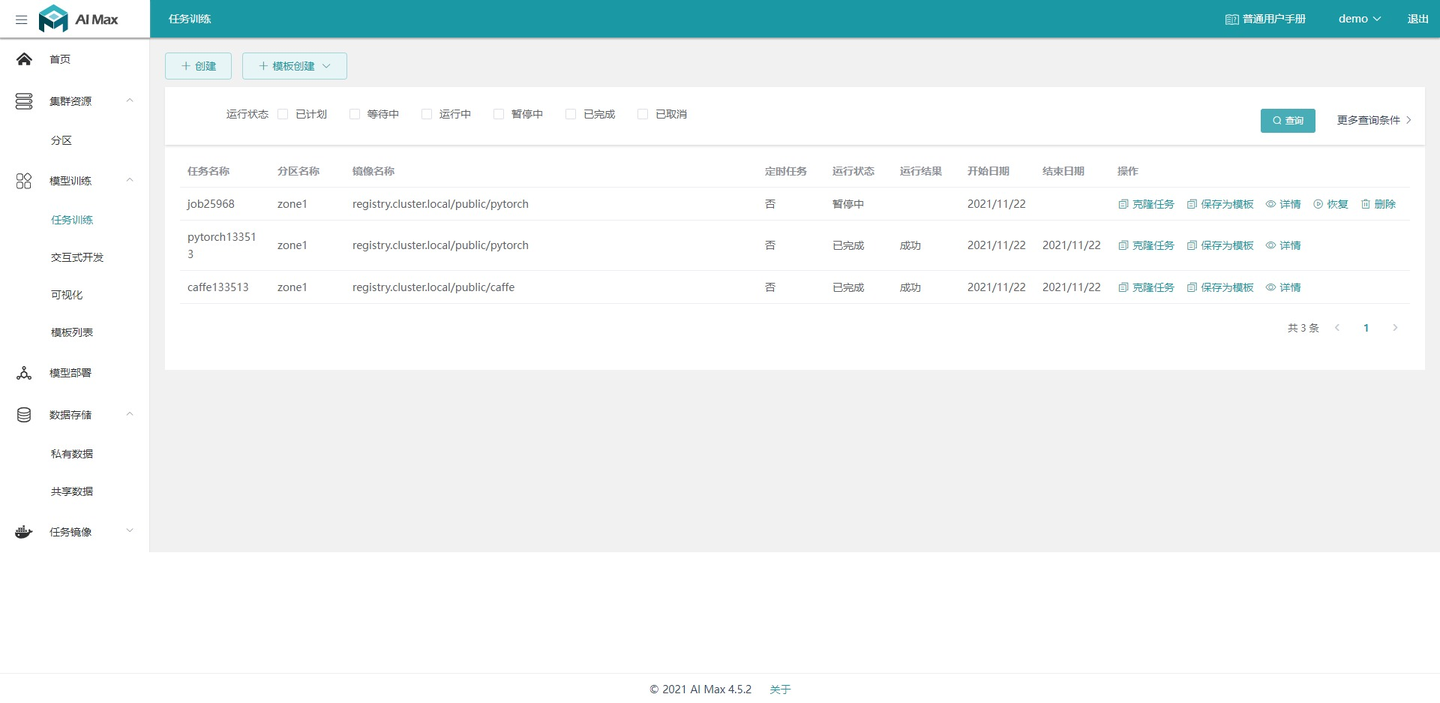Click the hamburger menu icon top left

pos(21,19)
